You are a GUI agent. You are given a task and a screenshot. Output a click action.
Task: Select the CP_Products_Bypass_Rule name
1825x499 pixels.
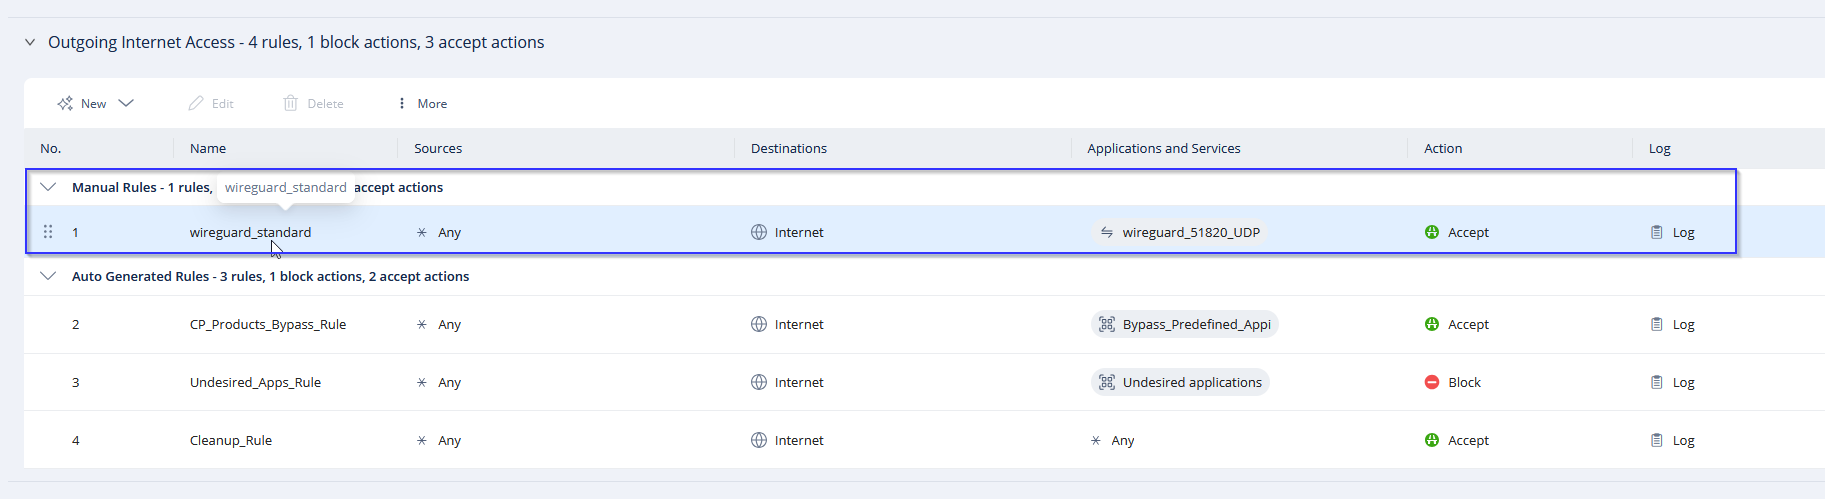click(268, 324)
